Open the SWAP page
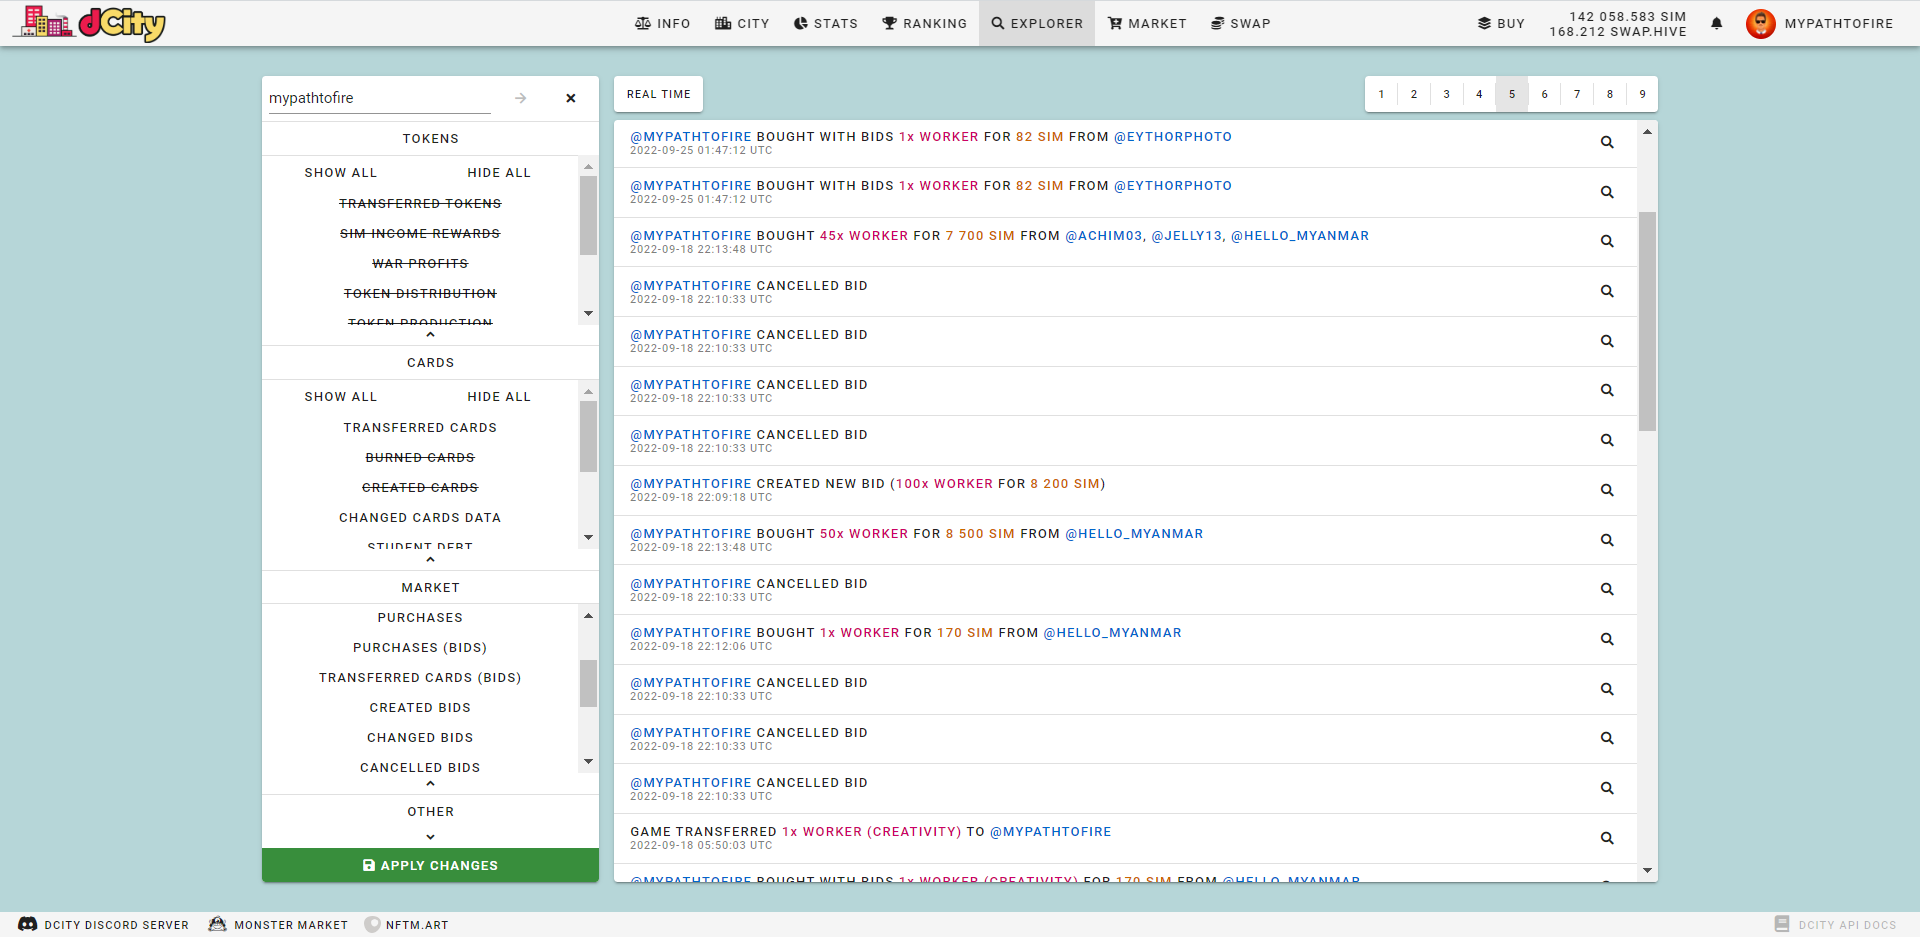The height and width of the screenshot is (937, 1920). (1240, 24)
